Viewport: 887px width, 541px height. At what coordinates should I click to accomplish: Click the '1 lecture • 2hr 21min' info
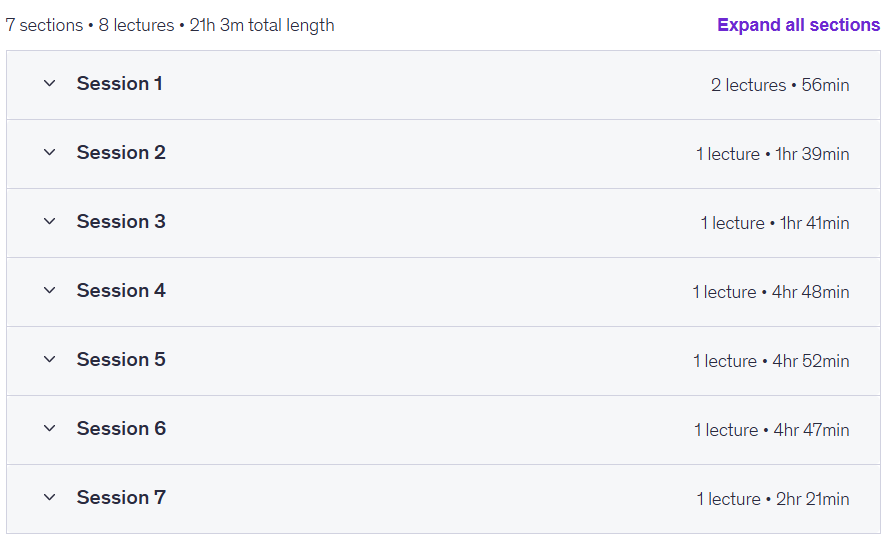coord(773,499)
